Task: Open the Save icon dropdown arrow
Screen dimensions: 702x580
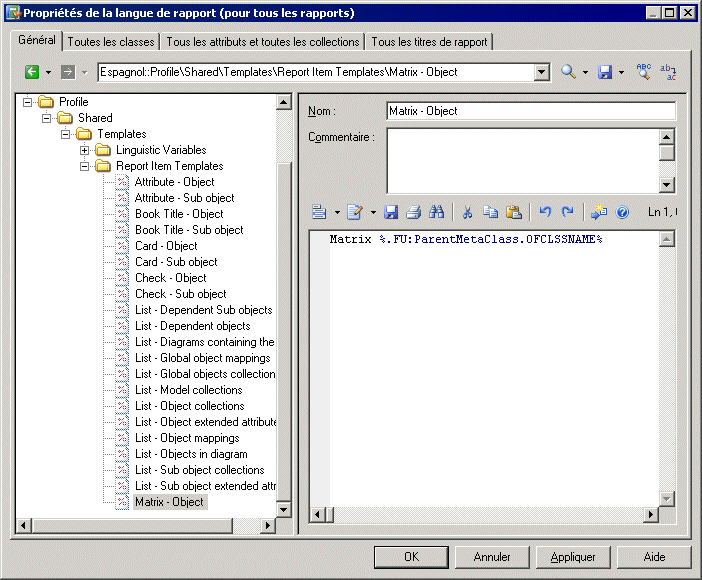Action: pyautogui.click(x=621, y=72)
